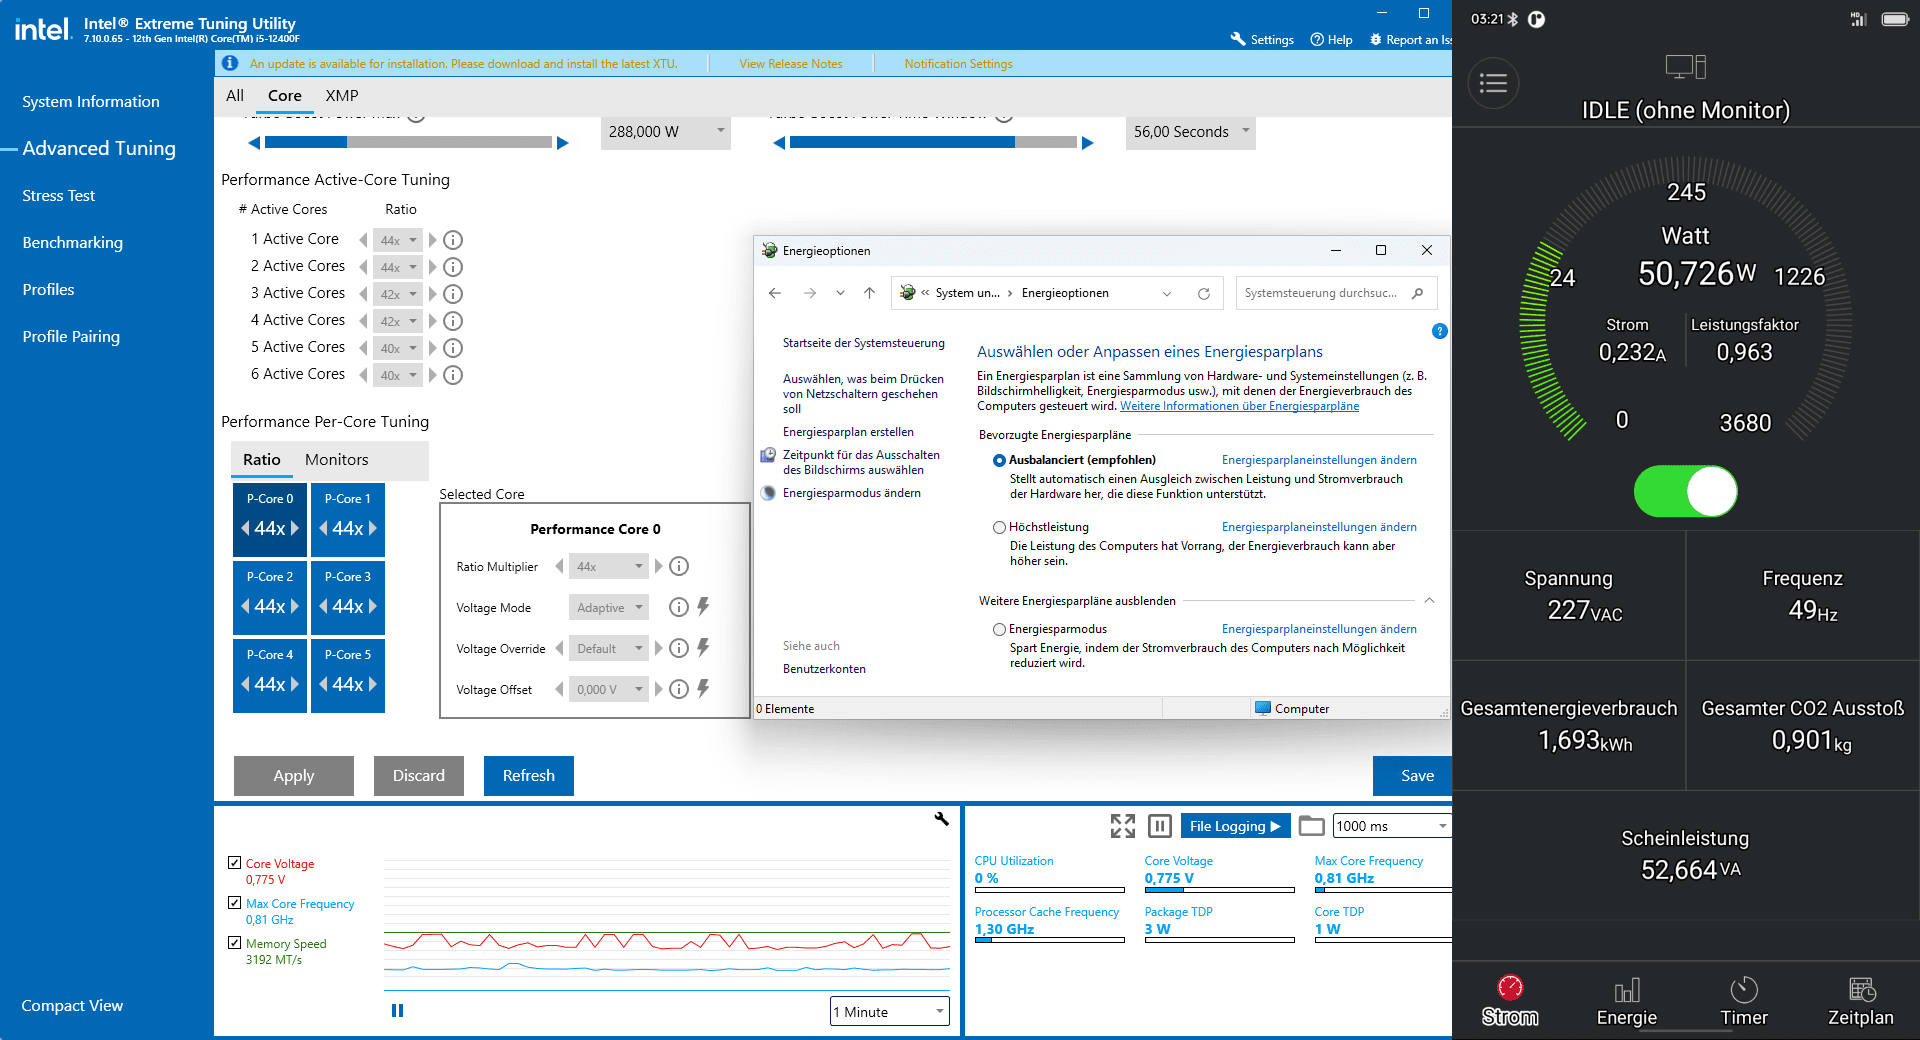Refresh the Energieoptionen address bar

[1204, 293]
